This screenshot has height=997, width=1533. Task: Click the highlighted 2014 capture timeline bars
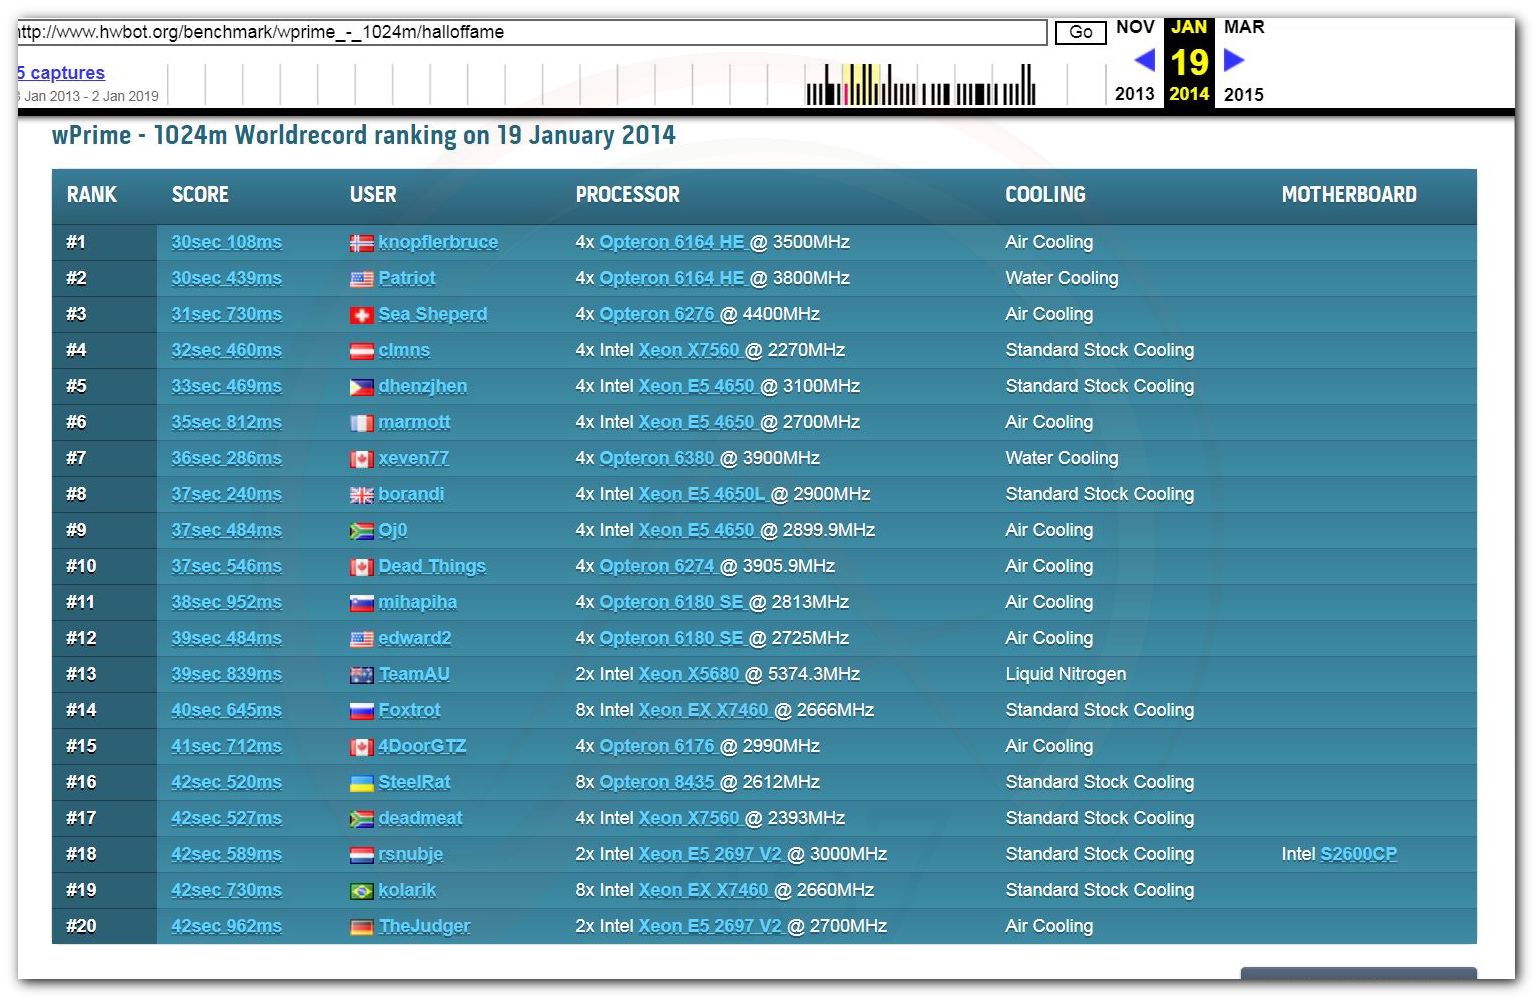(861, 85)
